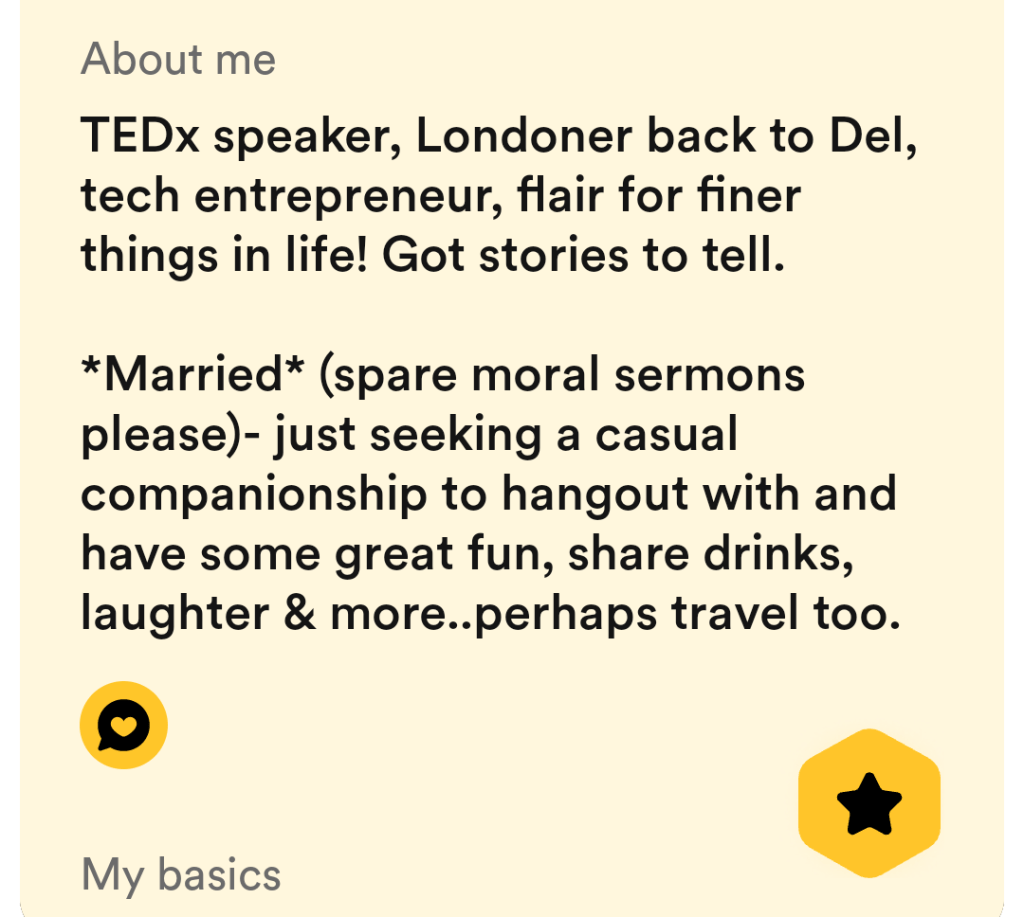
Task: Tap "flair for finer" phrase
Action: pyautogui.click(x=657, y=197)
